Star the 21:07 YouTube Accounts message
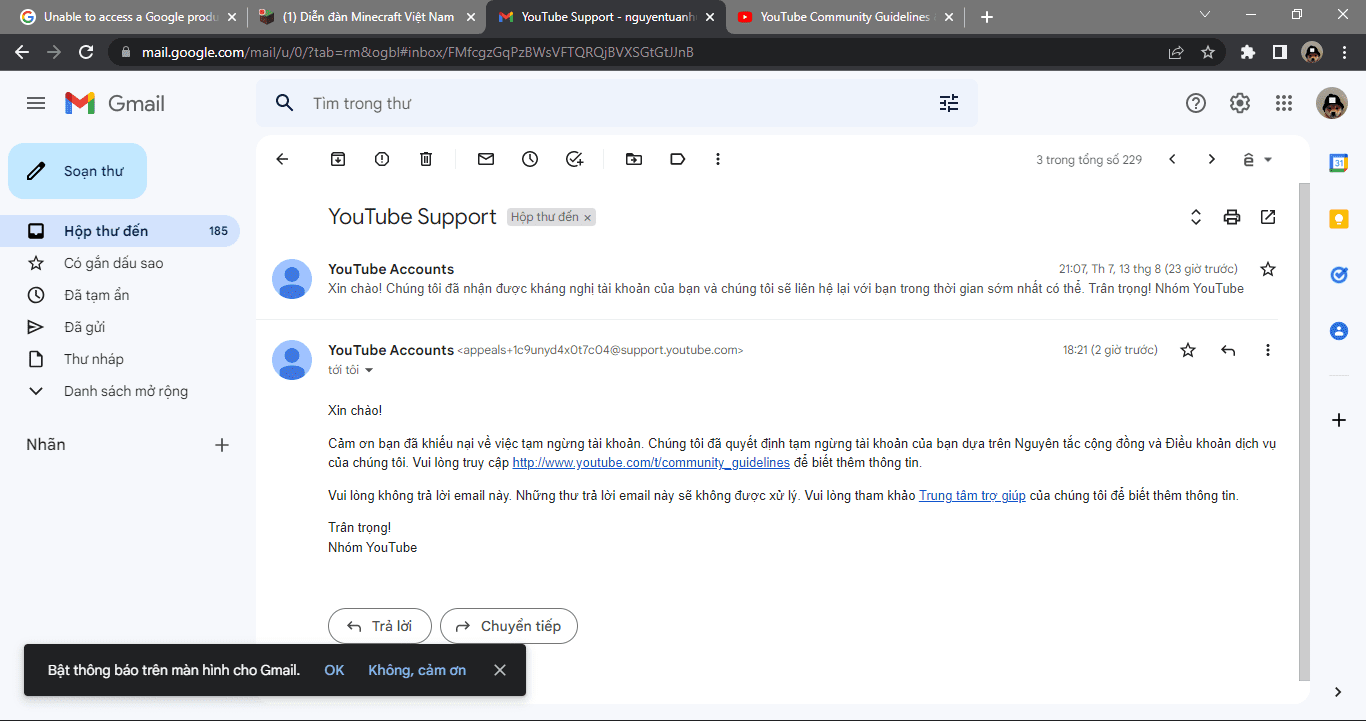Screen dimensions: 1366x721 pos(1268,269)
